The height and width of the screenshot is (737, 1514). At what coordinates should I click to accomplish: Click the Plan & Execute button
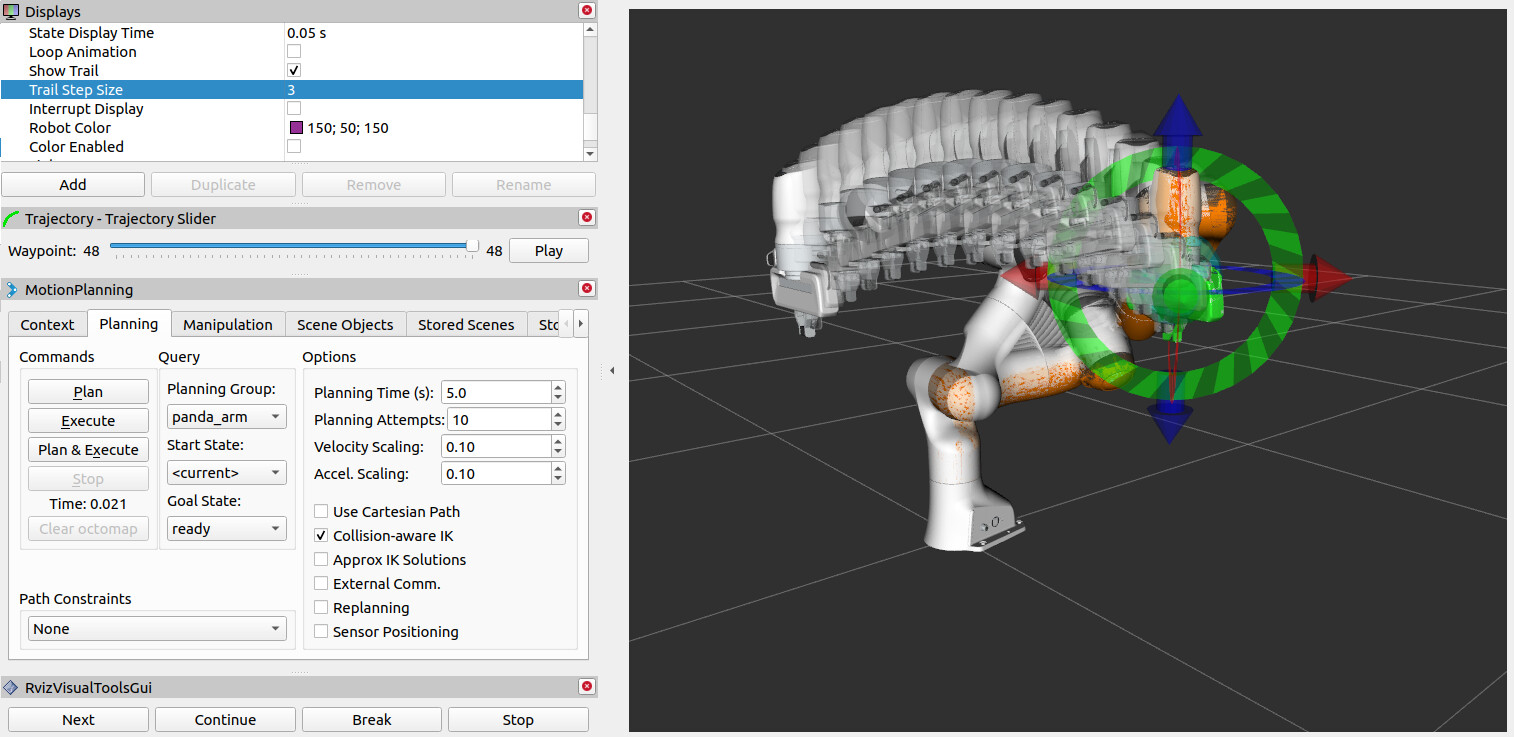click(x=88, y=450)
